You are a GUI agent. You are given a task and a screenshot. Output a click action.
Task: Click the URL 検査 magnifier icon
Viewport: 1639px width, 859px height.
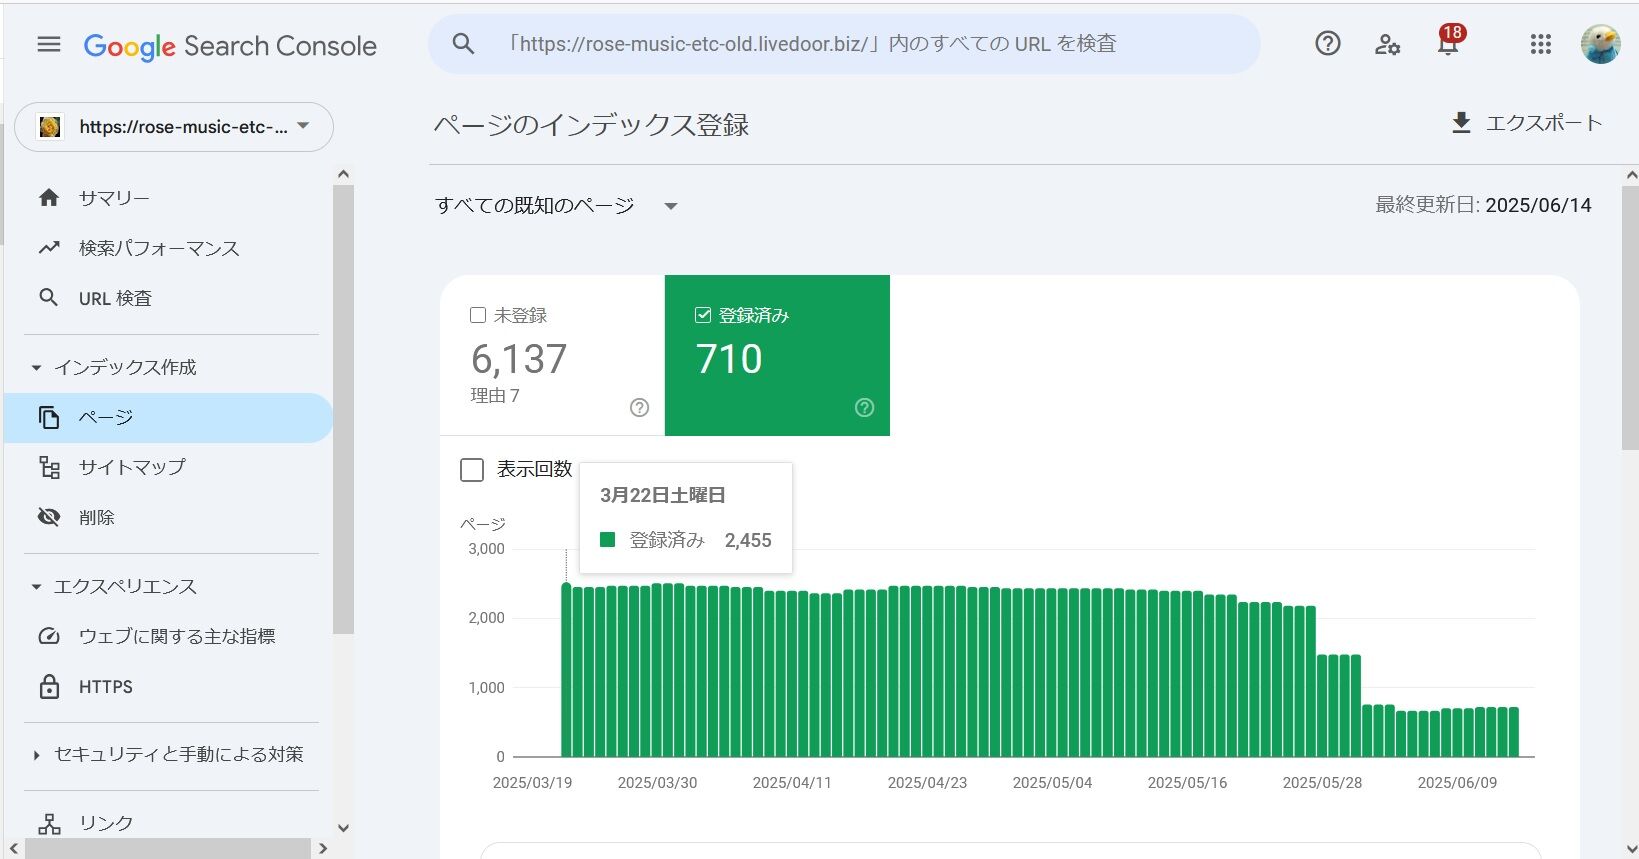click(x=49, y=298)
